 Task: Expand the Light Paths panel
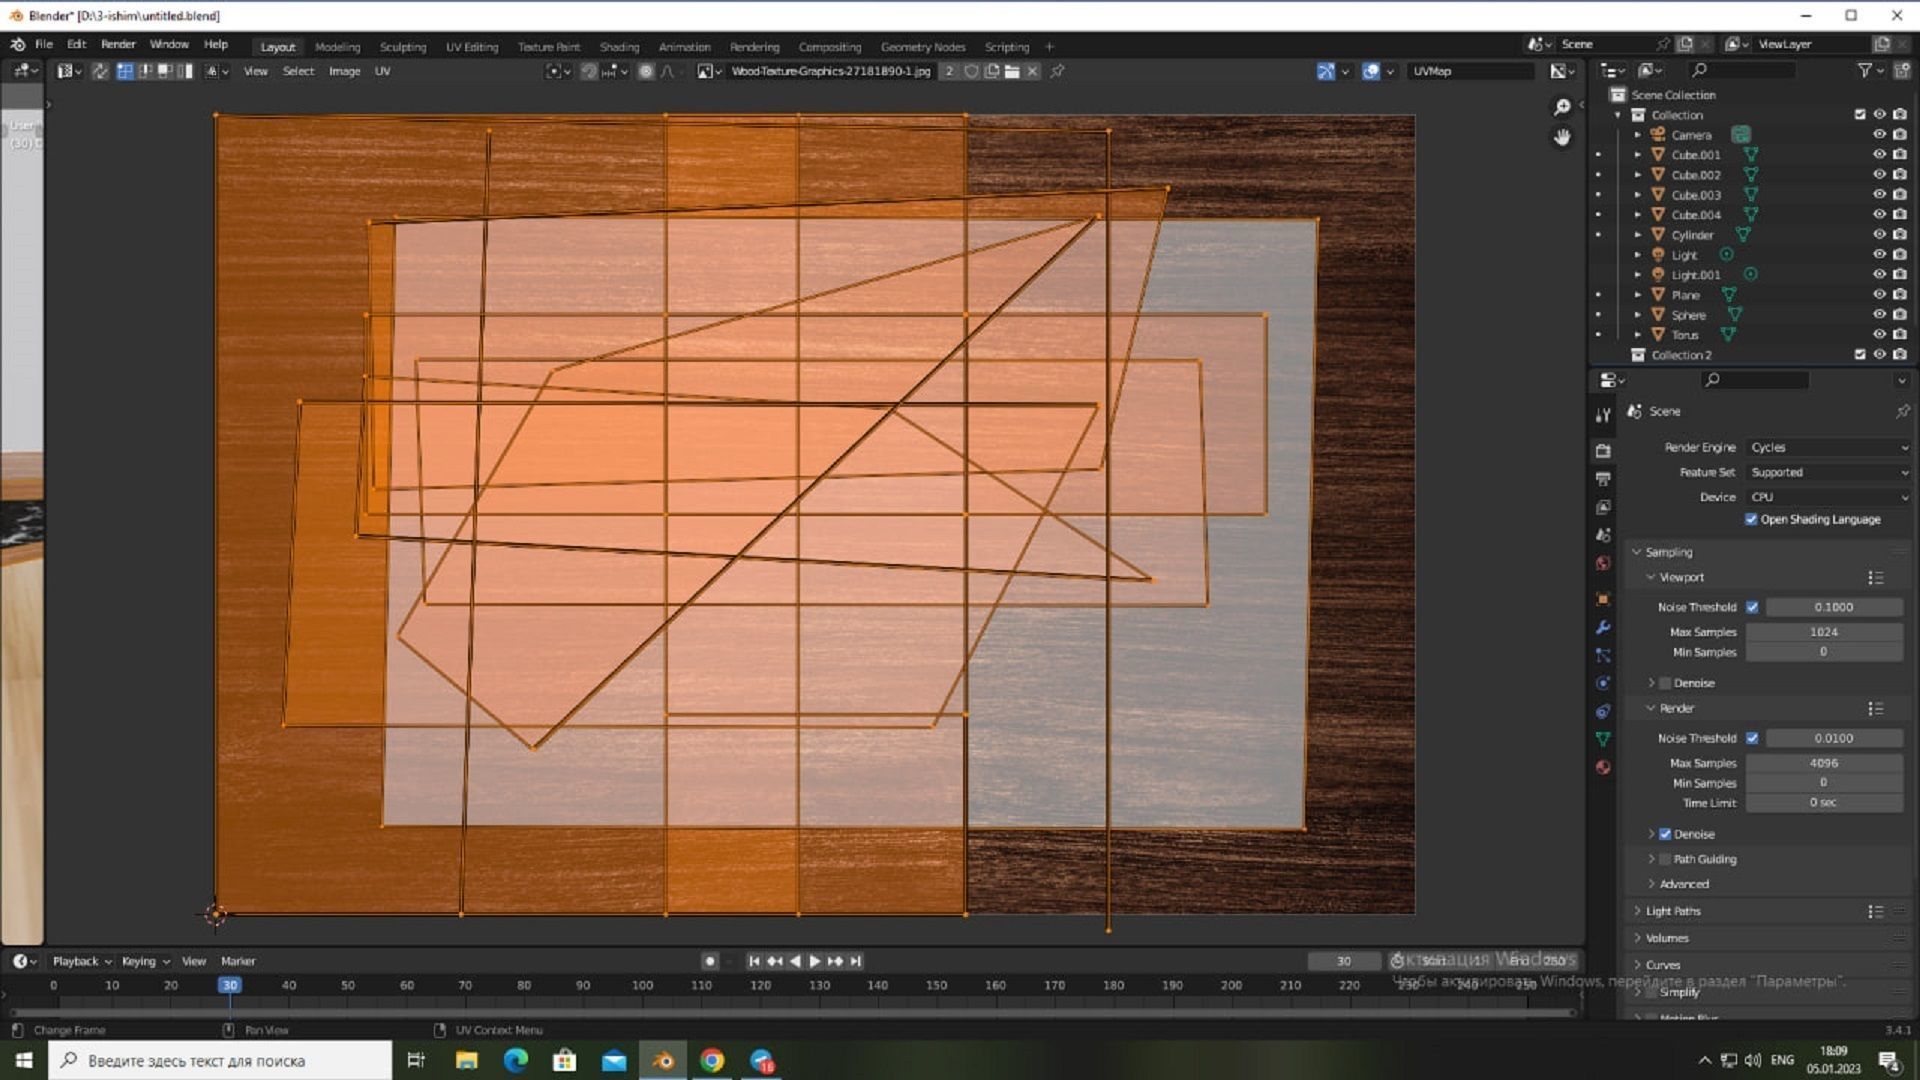point(1673,911)
